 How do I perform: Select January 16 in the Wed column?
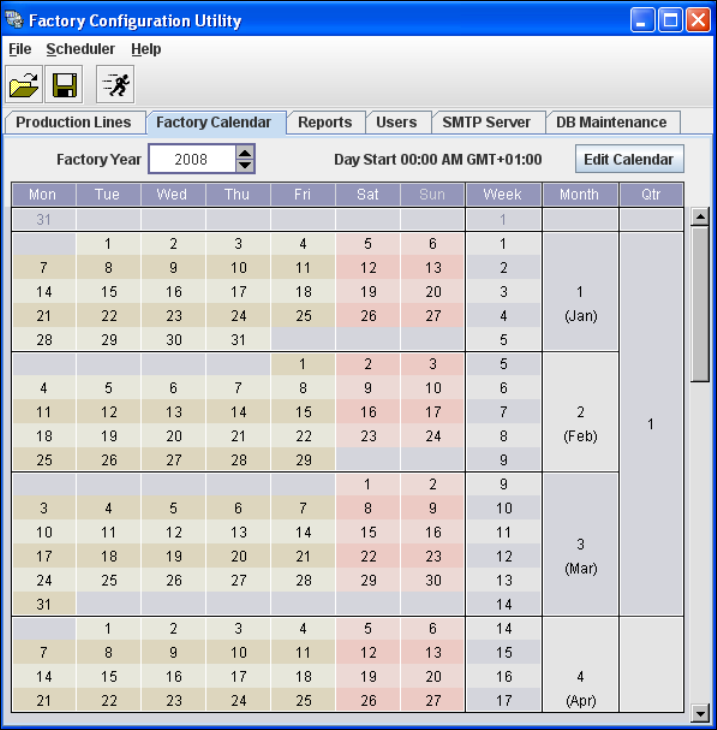173,292
